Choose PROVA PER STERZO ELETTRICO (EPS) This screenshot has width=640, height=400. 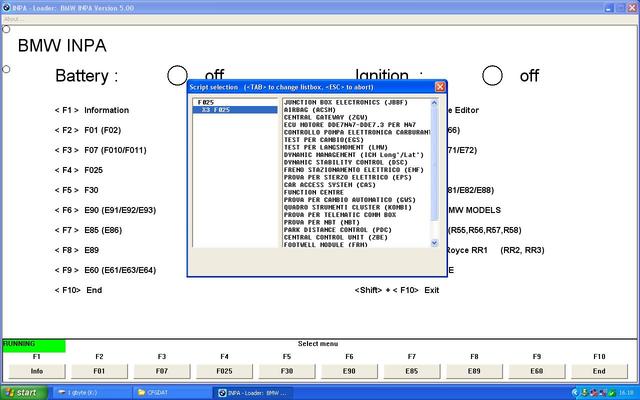(348, 177)
